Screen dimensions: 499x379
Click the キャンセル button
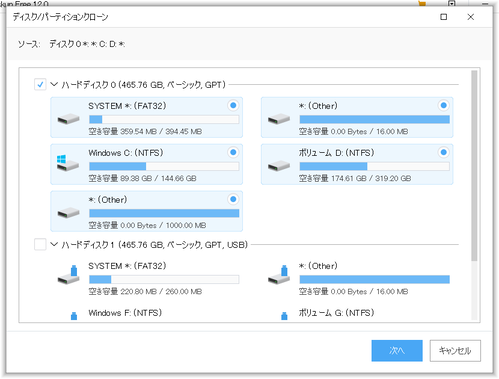pos(455,351)
